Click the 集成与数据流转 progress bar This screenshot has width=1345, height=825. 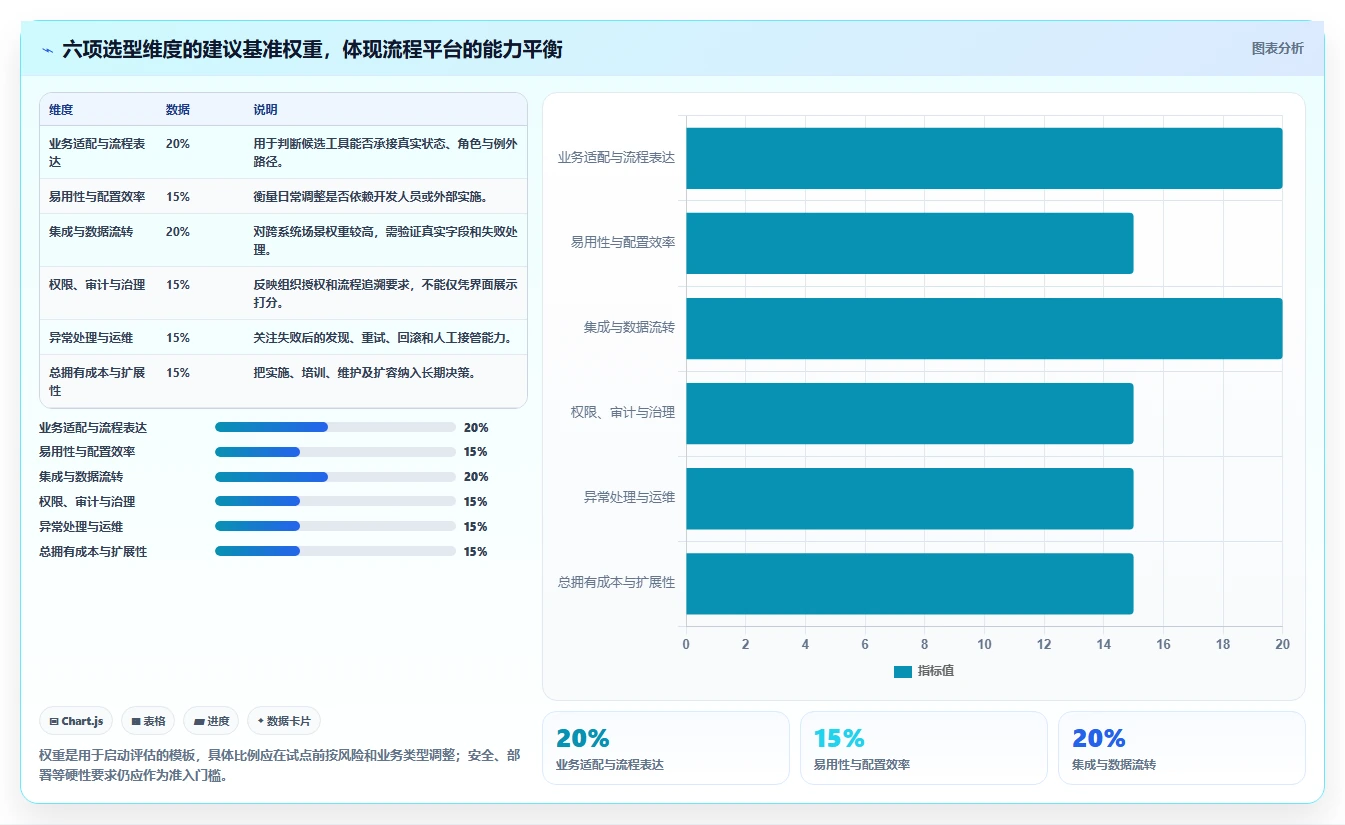tap(335, 477)
